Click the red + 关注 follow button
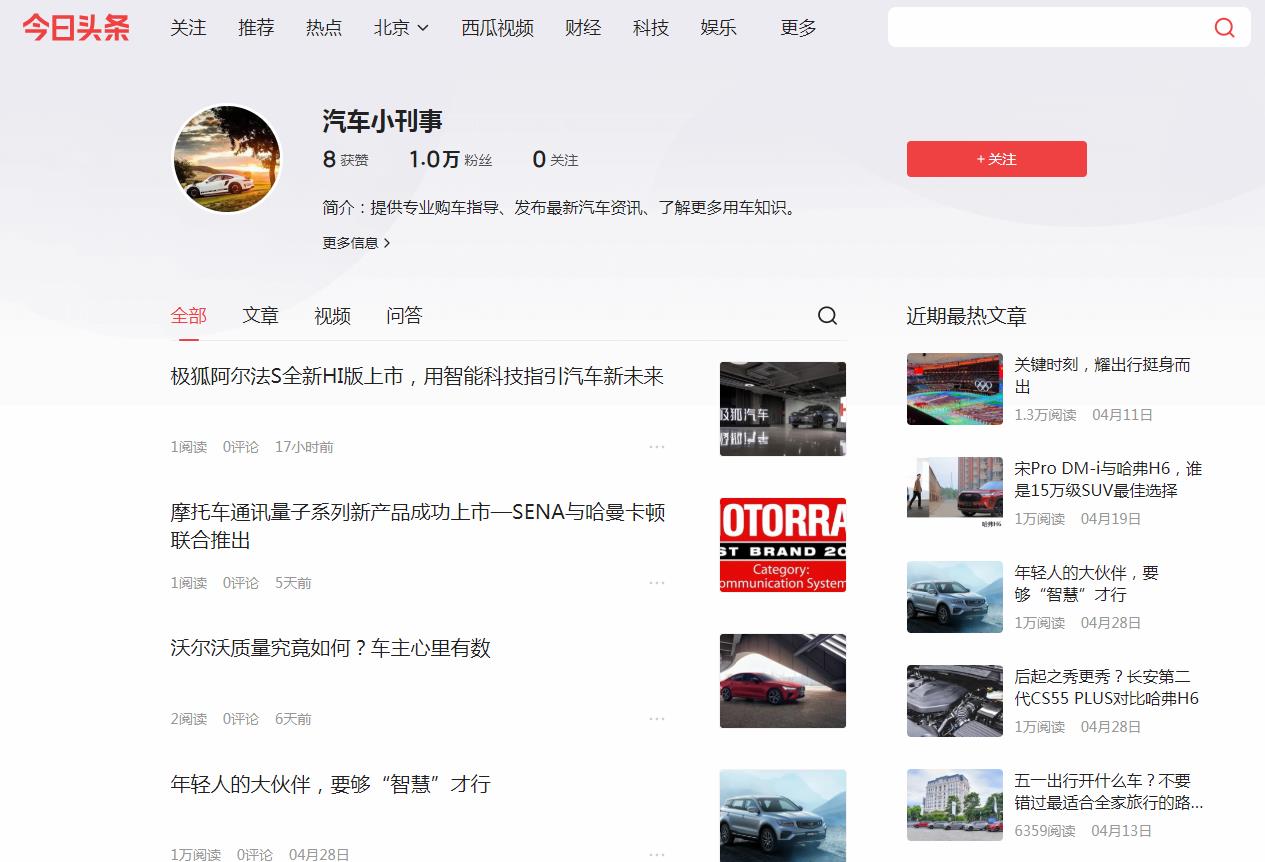The height and width of the screenshot is (862, 1265). pos(997,159)
